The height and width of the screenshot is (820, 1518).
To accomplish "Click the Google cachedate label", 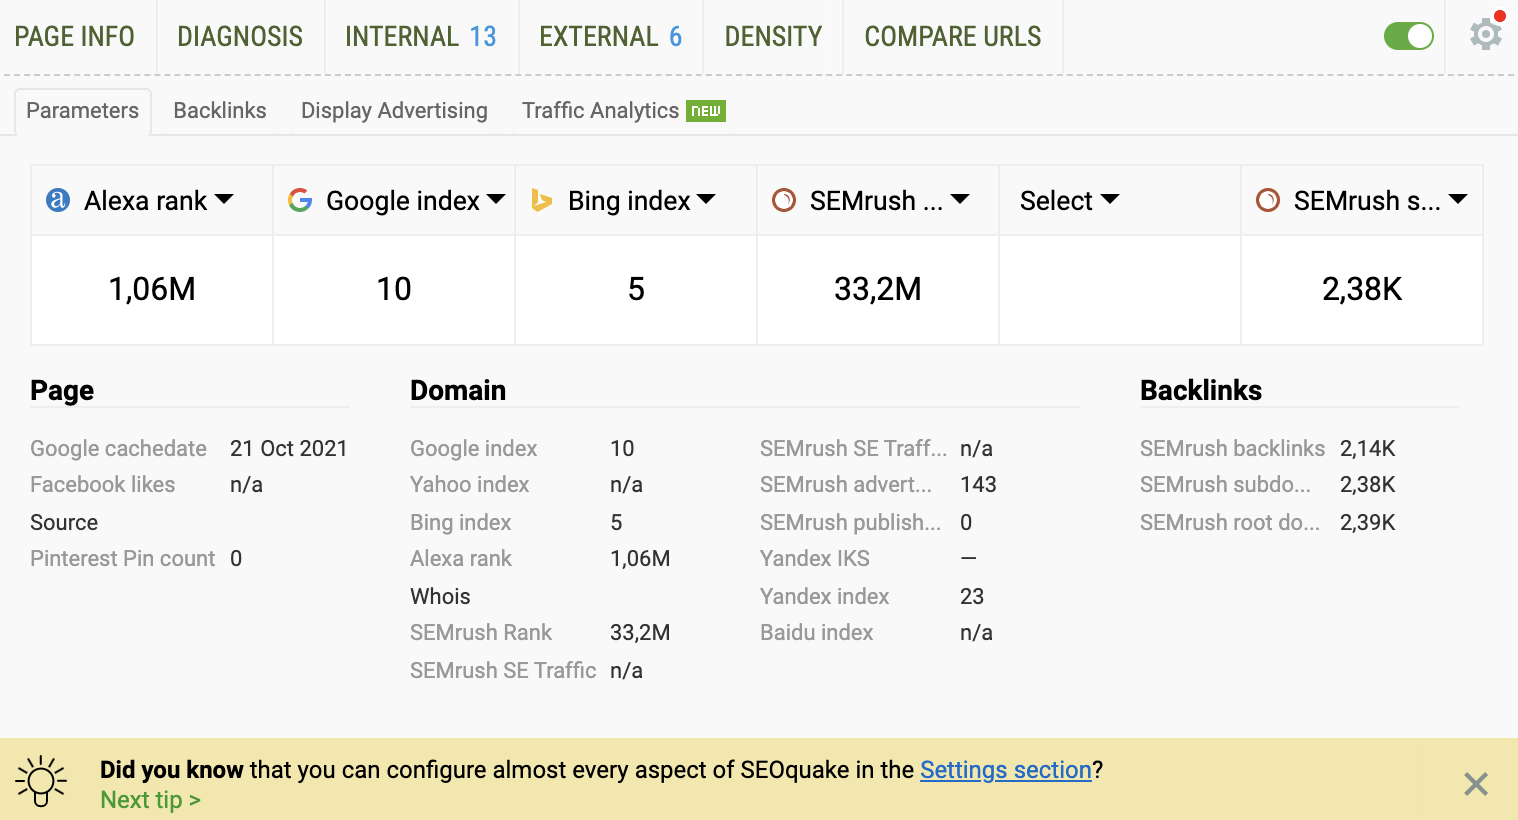I will 118,448.
